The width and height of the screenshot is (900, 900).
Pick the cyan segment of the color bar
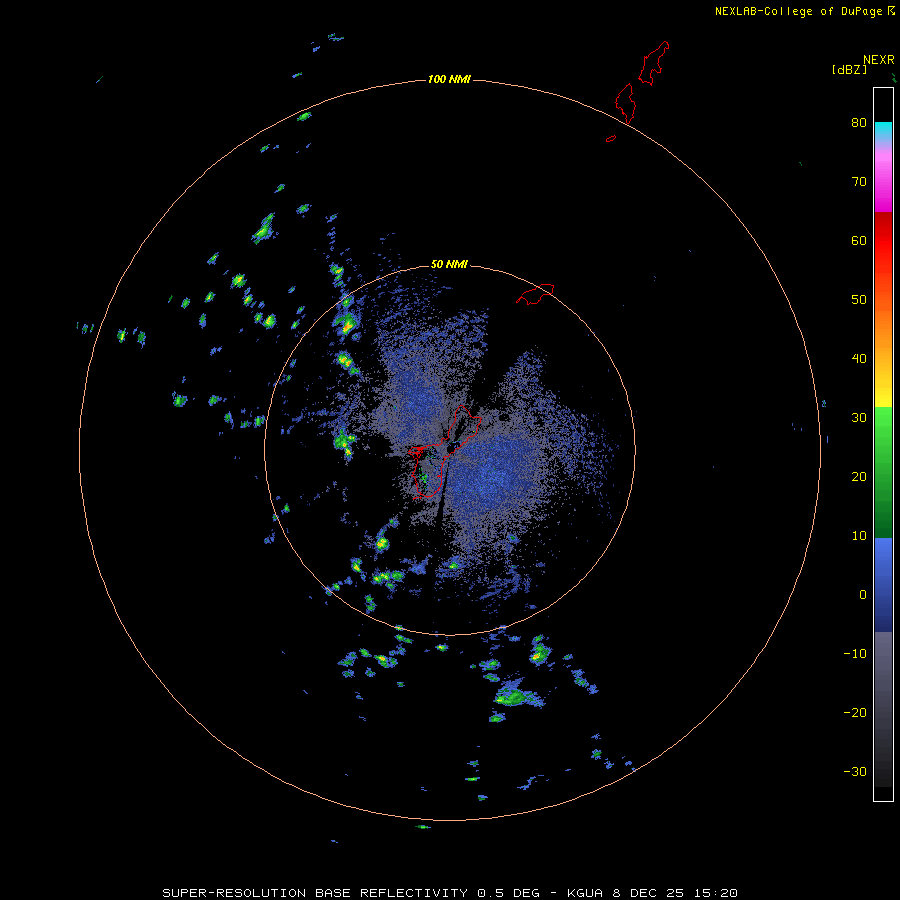point(883,130)
